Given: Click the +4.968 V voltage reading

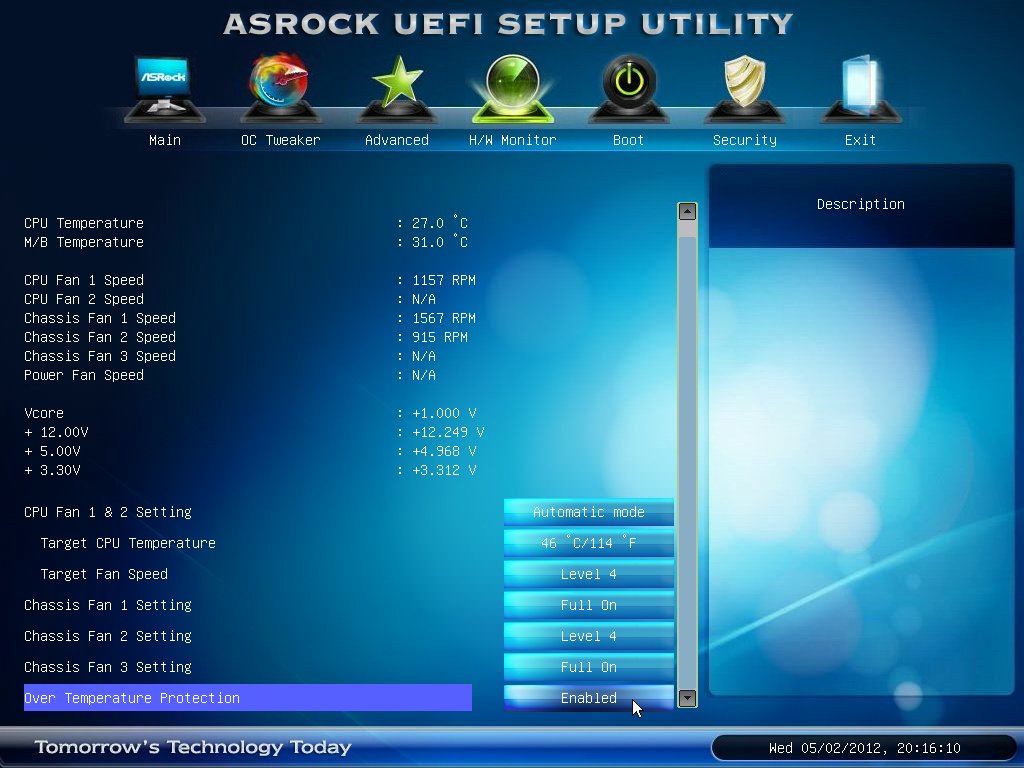Looking at the screenshot, I should (x=444, y=451).
